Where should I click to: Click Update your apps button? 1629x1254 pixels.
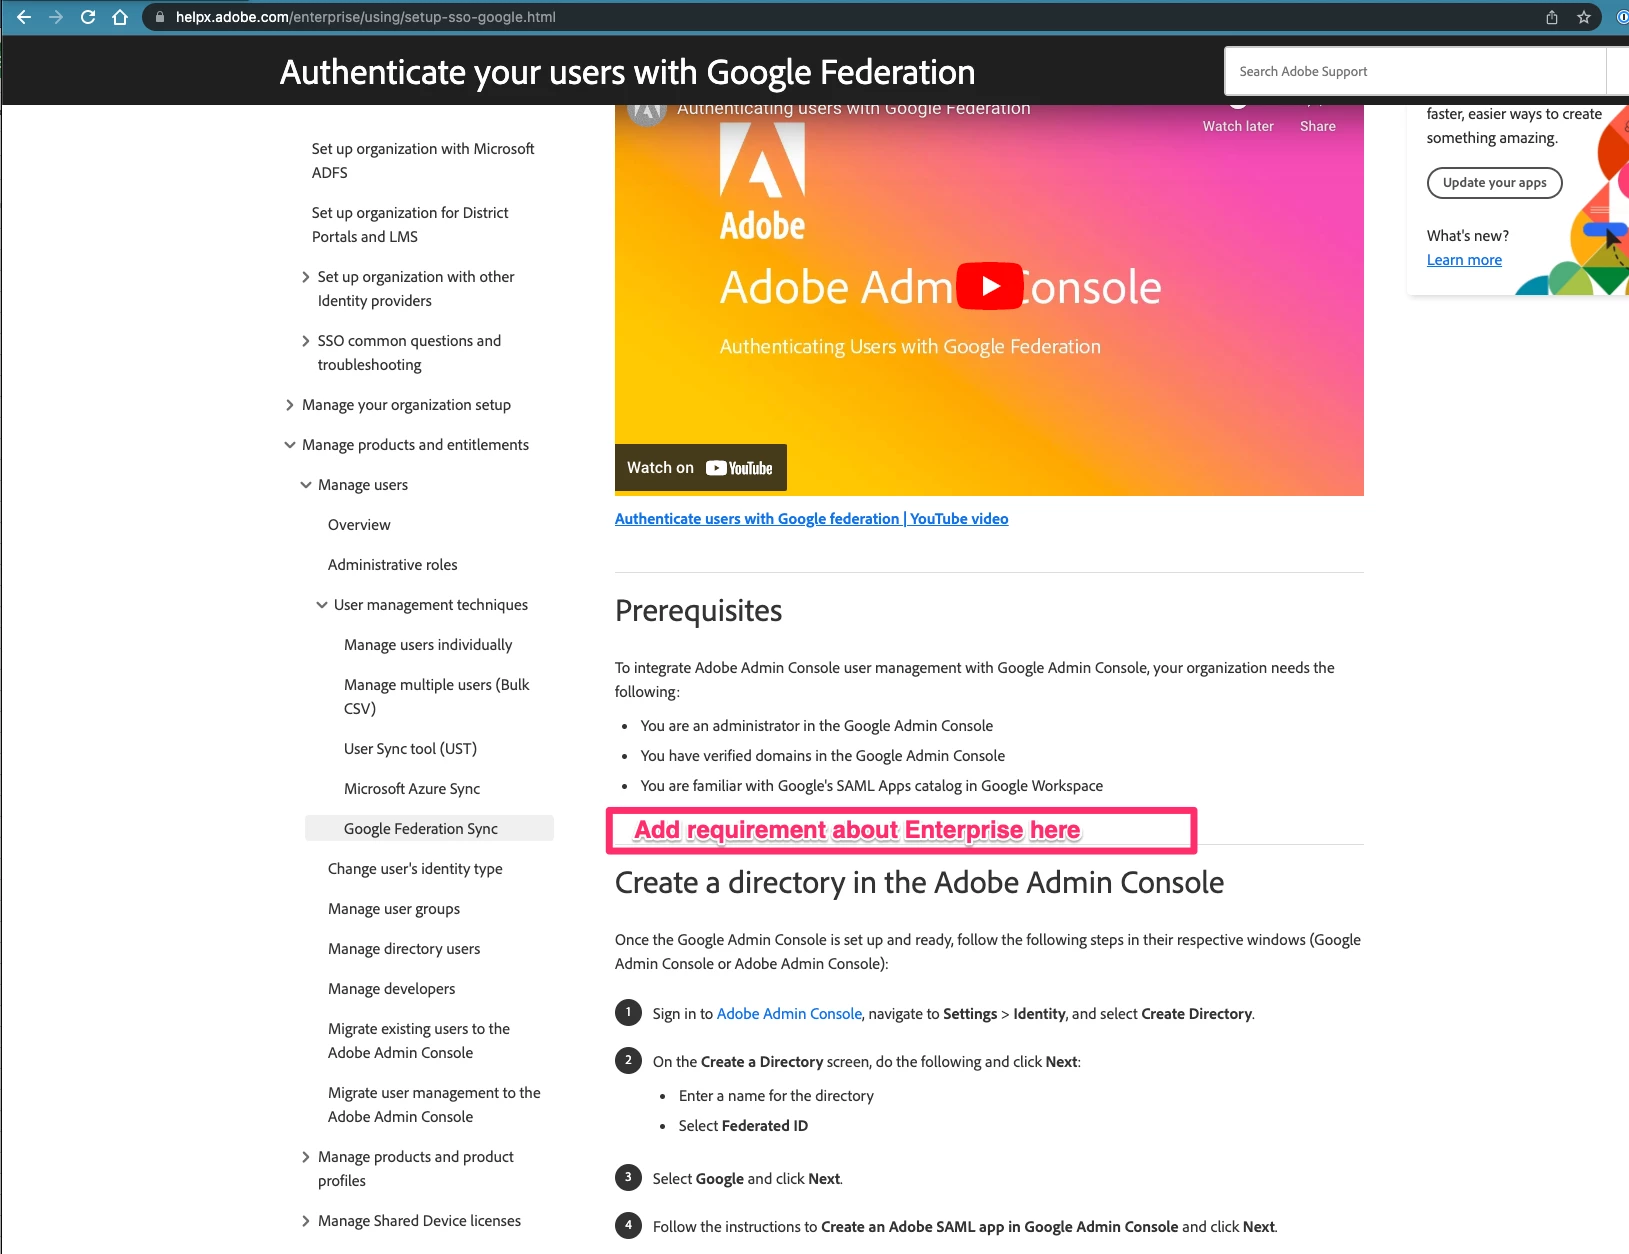pyautogui.click(x=1494, y=183)
